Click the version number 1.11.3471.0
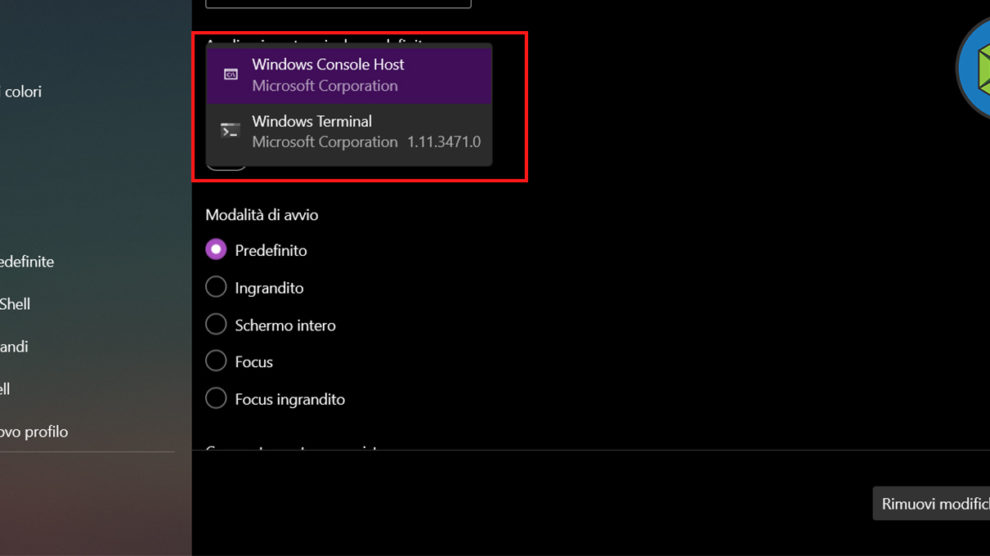 [x=444, y=142]
